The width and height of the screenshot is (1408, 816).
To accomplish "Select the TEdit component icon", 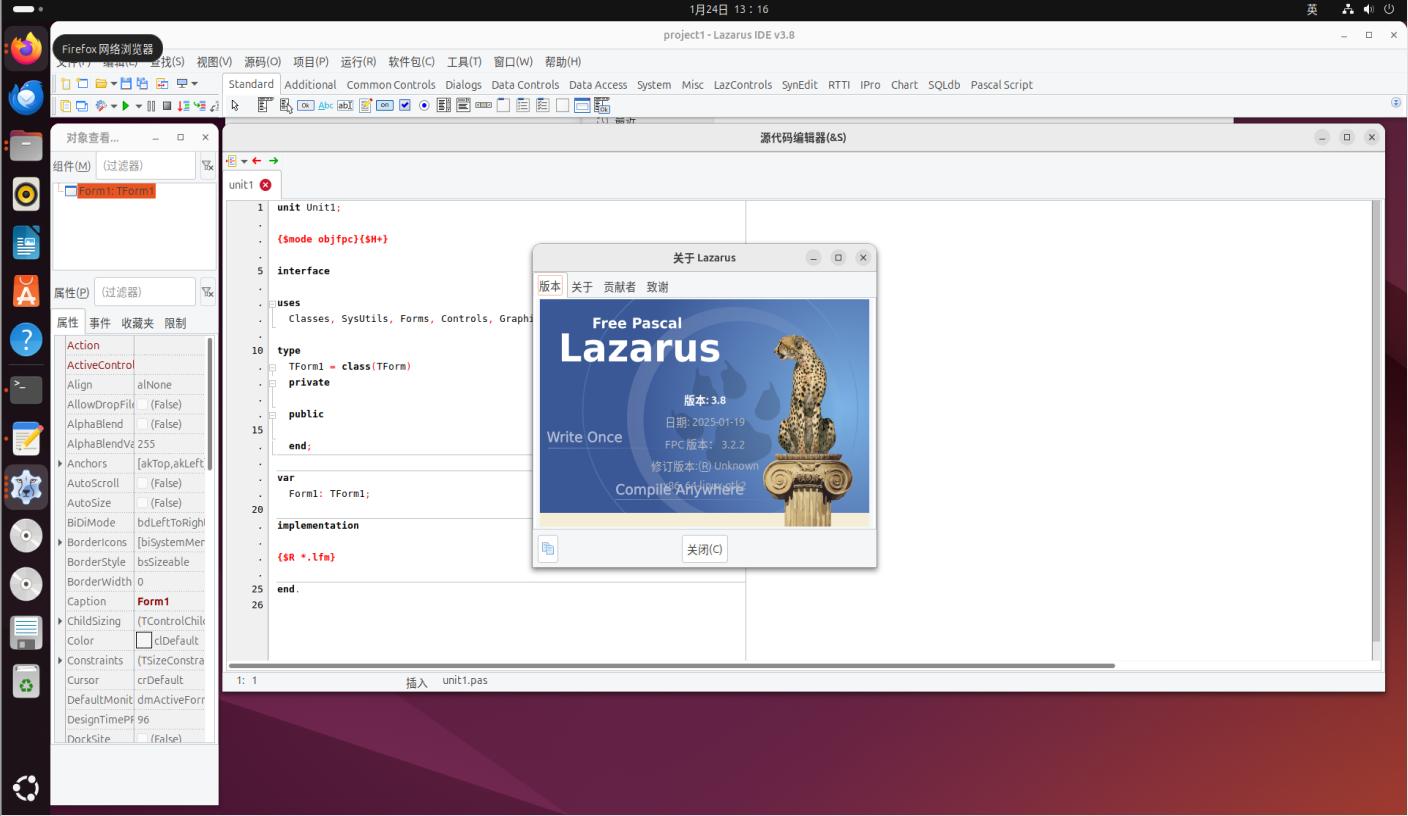I will (345, 105).
